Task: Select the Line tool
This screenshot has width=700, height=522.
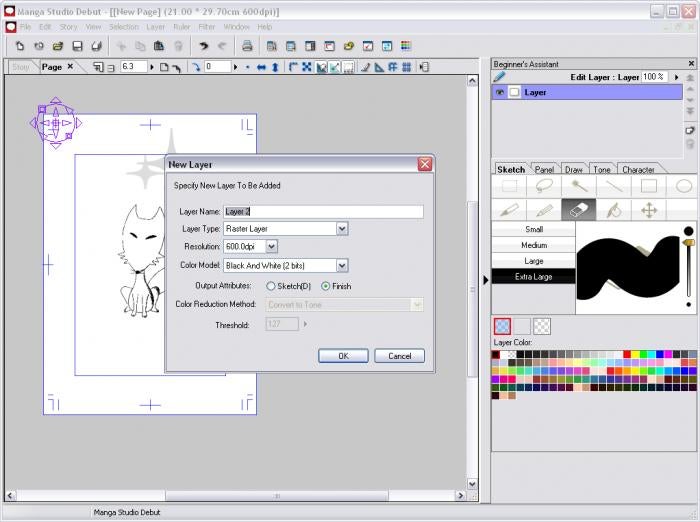Action: click(x=613, y=186)
